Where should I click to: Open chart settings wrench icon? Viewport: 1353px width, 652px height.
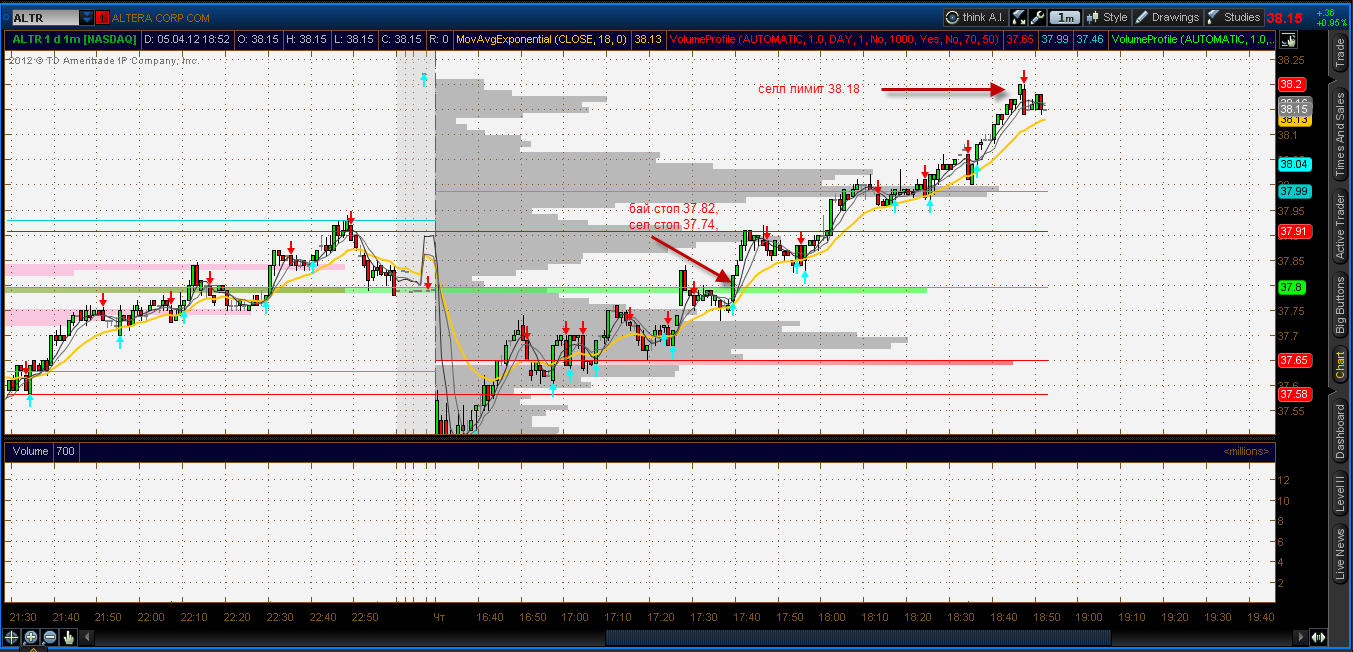(1037, 17)
